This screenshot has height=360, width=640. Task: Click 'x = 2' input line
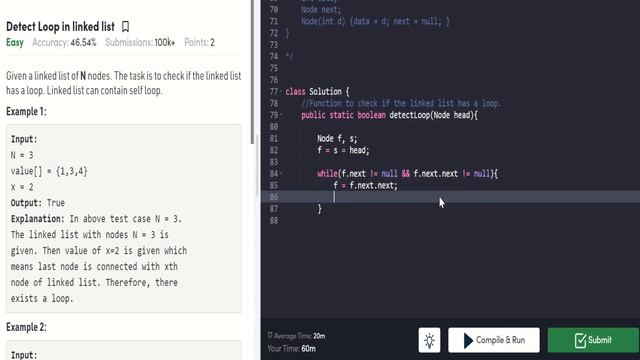tap(22, 187)
